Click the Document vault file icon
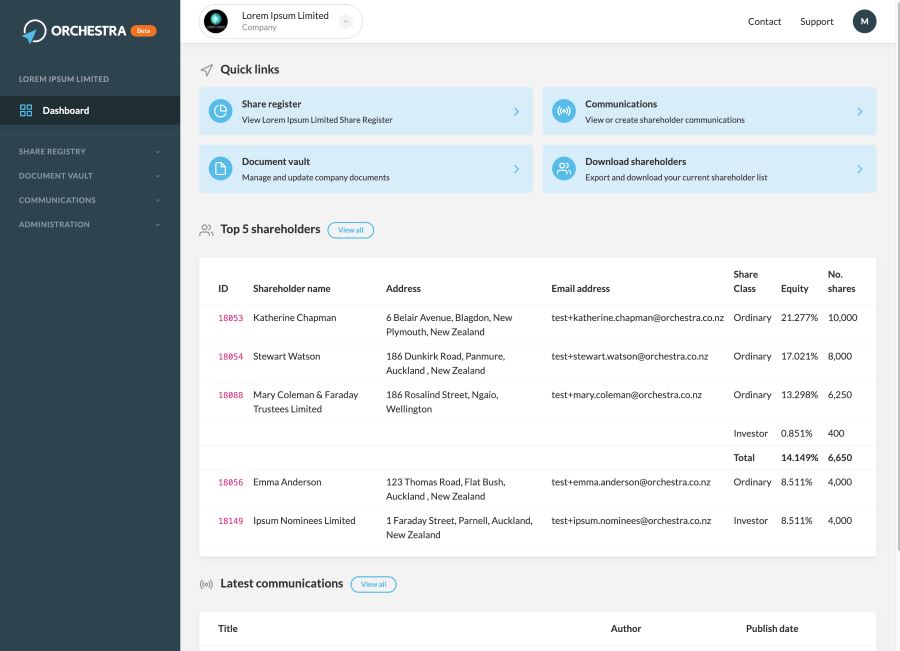 pyautogui.click(x=220, y=169)
